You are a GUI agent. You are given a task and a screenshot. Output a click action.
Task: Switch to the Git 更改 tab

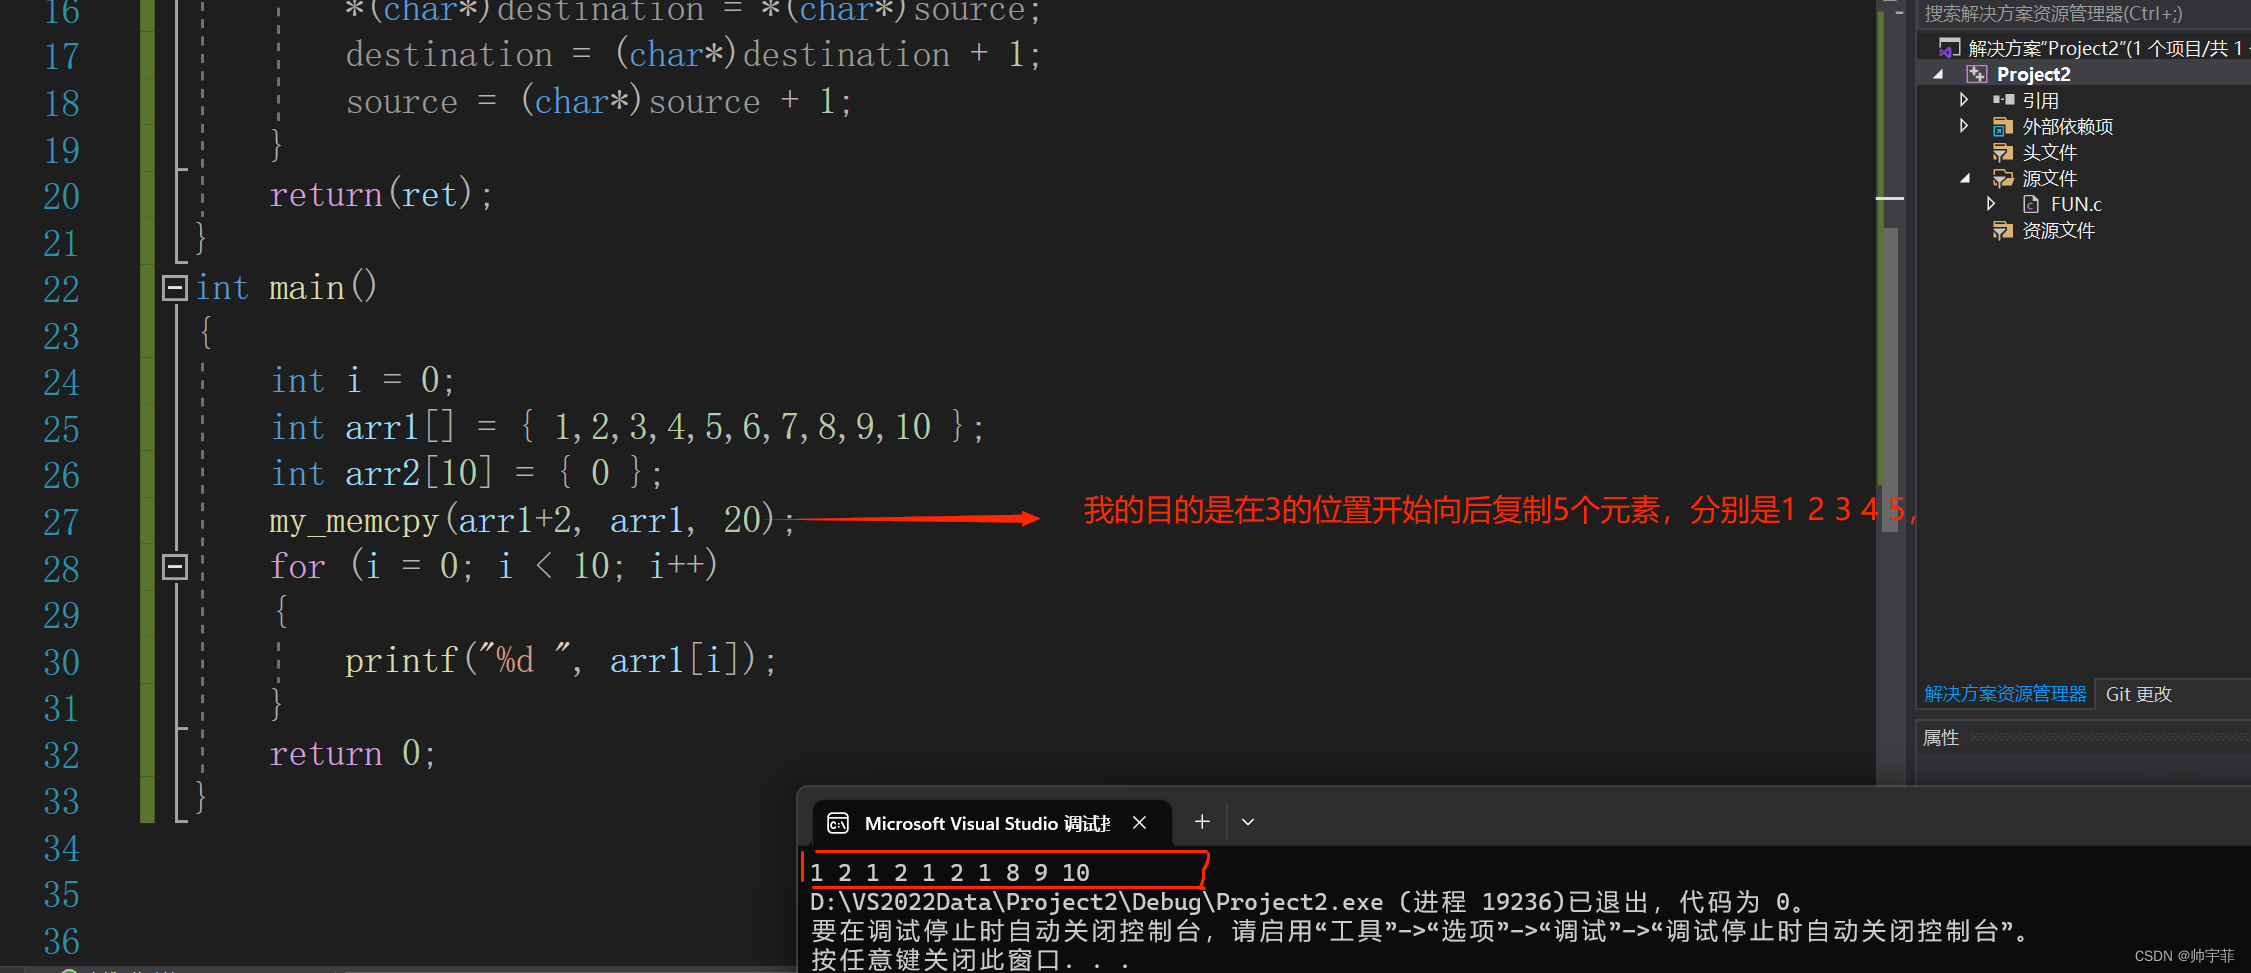[x=2138, y=694]
